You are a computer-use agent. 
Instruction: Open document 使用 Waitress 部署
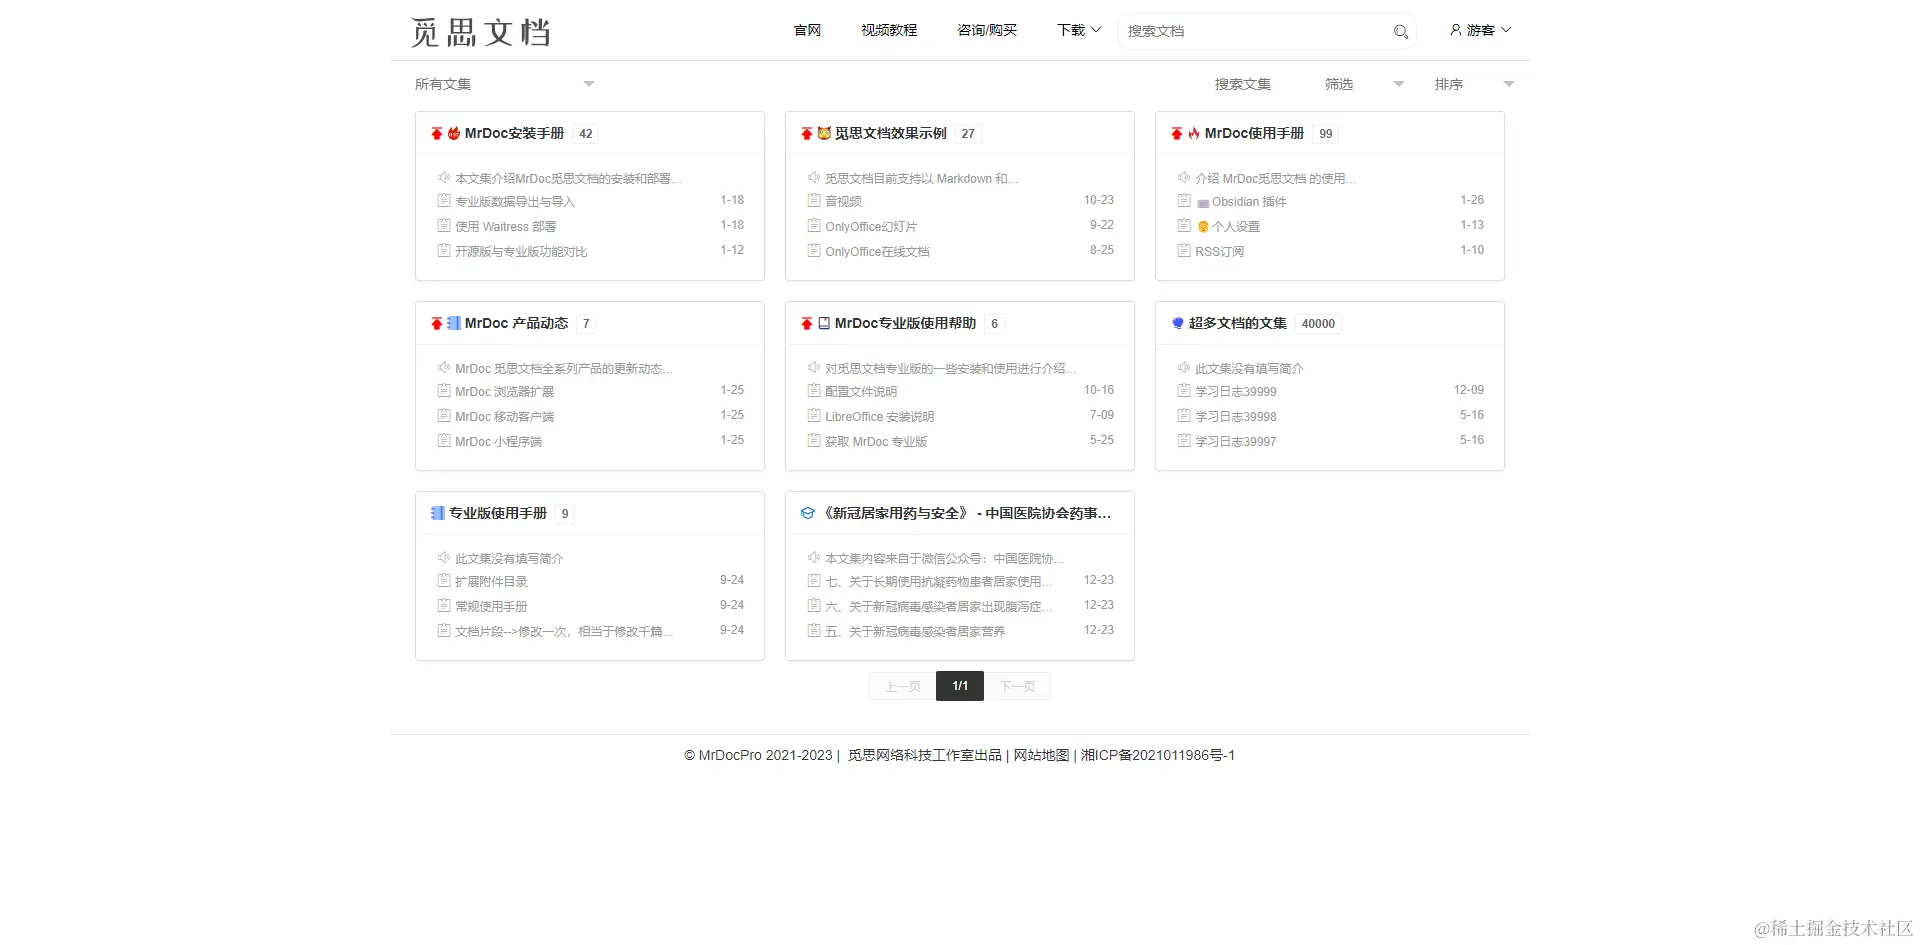pyautogui.click(x=505, y=226)
